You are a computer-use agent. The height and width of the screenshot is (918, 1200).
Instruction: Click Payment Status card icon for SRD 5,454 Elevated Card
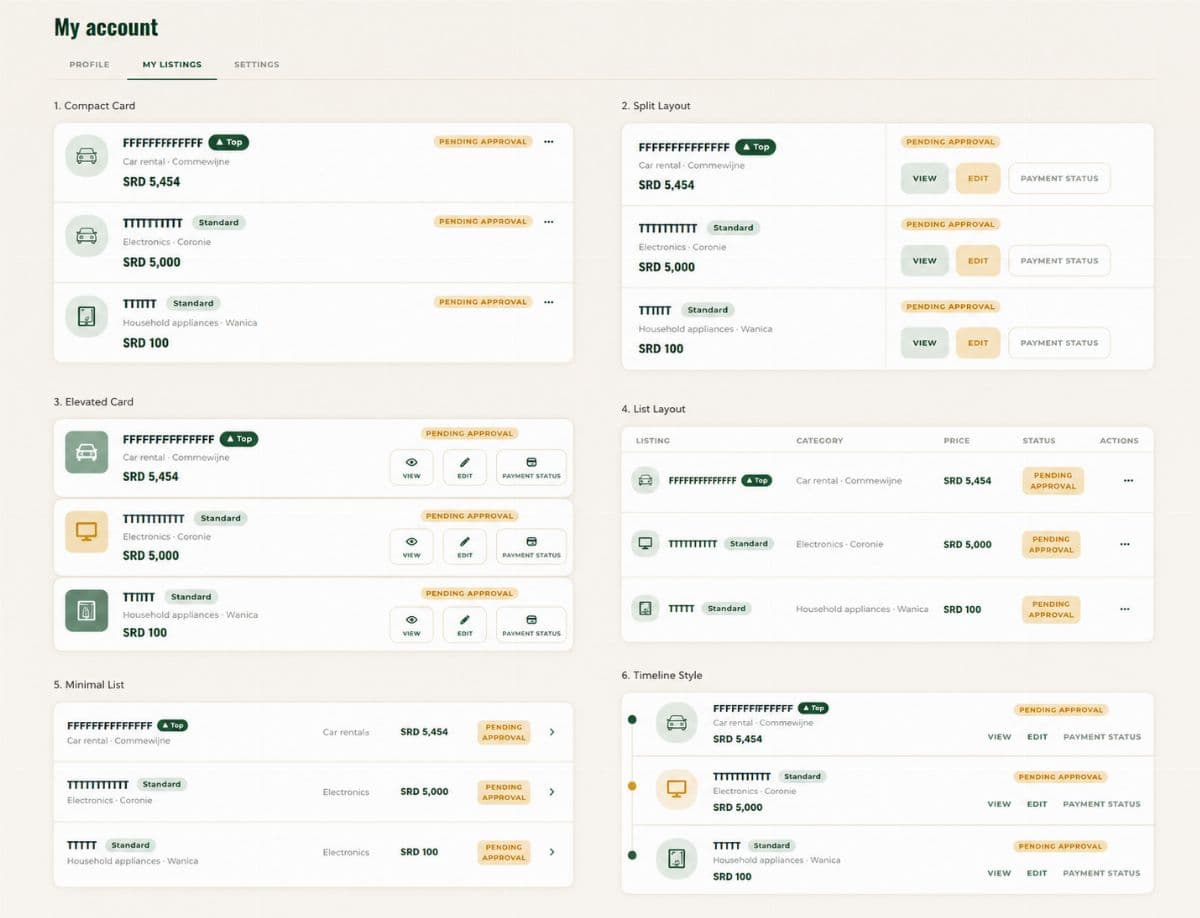531,462
